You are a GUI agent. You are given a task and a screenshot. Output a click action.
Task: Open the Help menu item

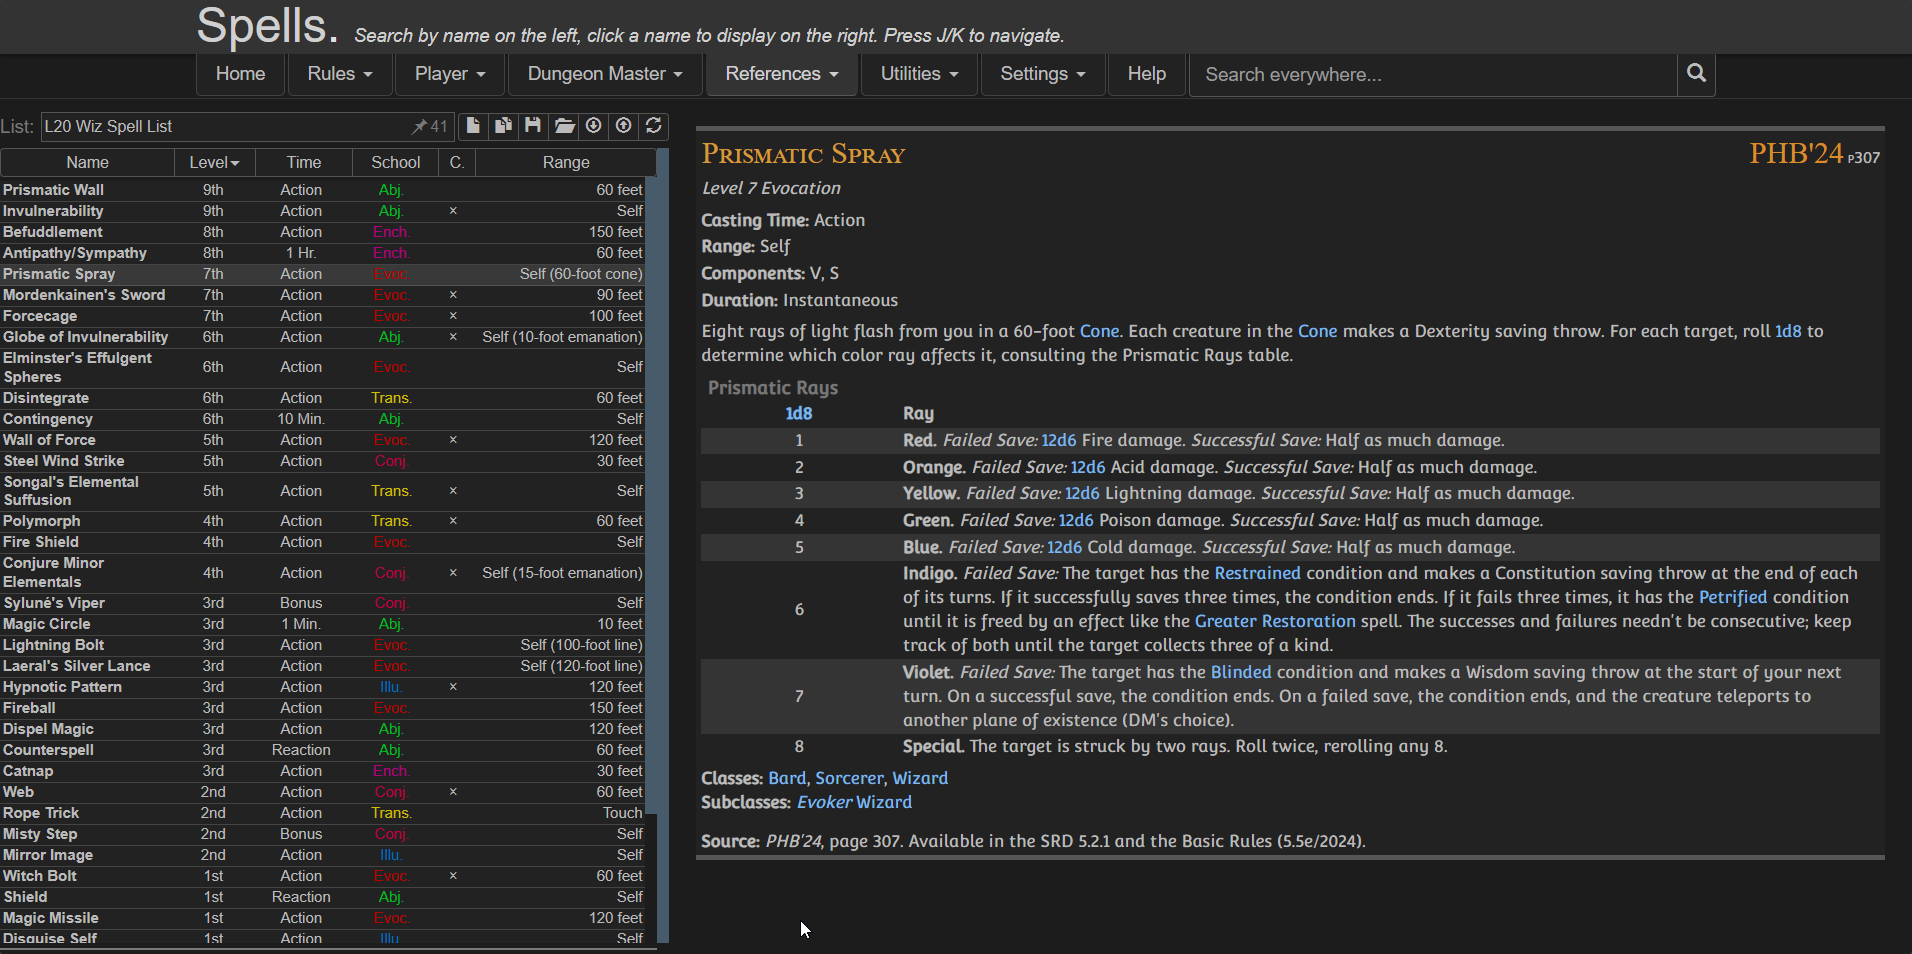click(x=1147, y=74)
